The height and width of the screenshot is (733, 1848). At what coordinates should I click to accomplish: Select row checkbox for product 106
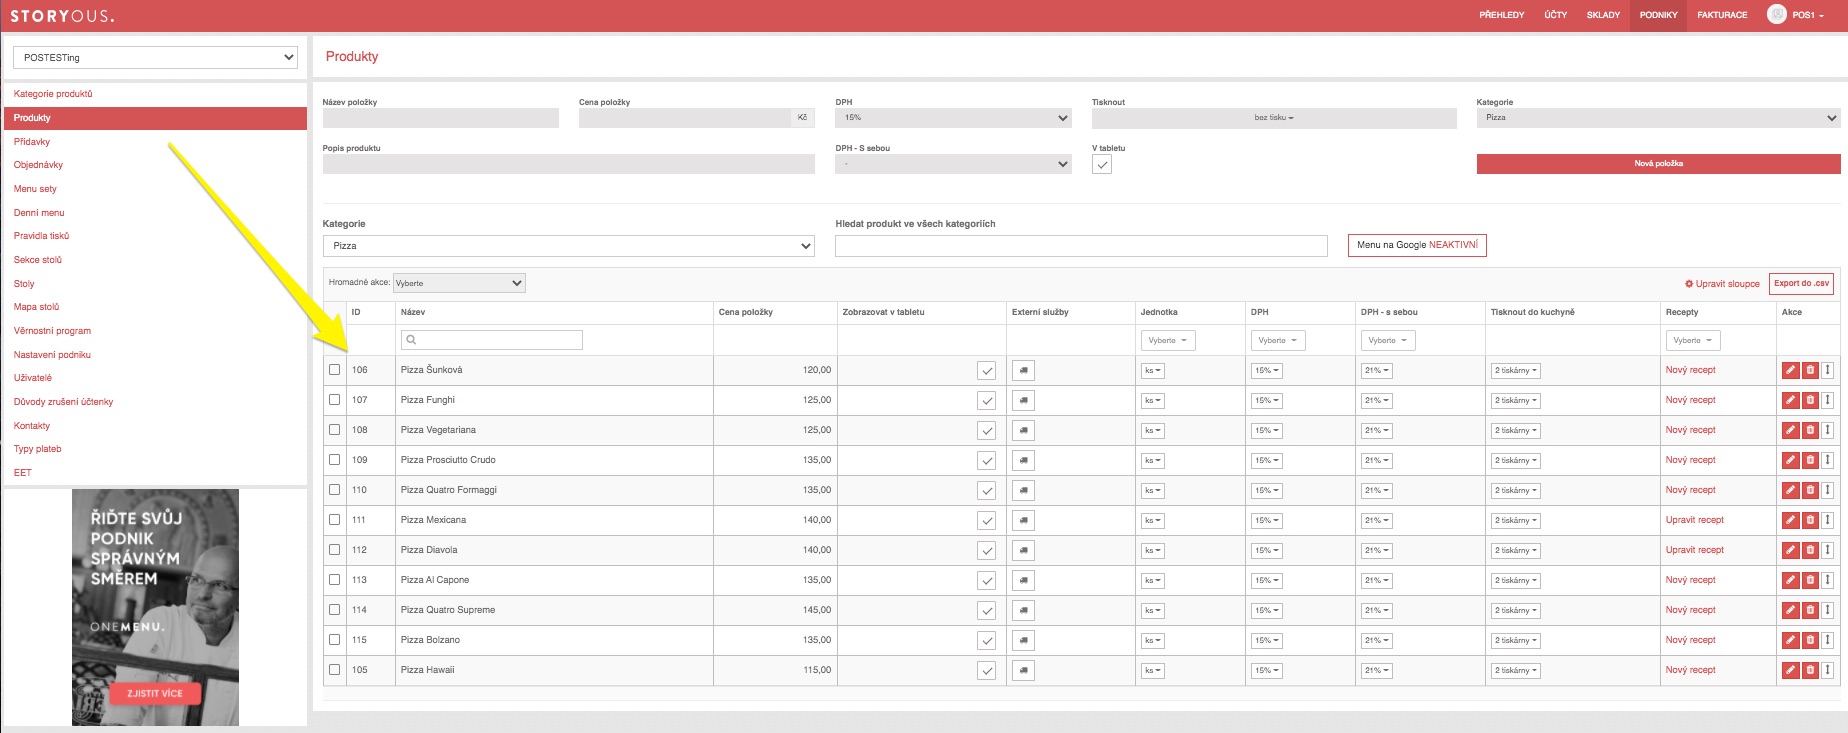pyautogui.click(x=335, y=370)
